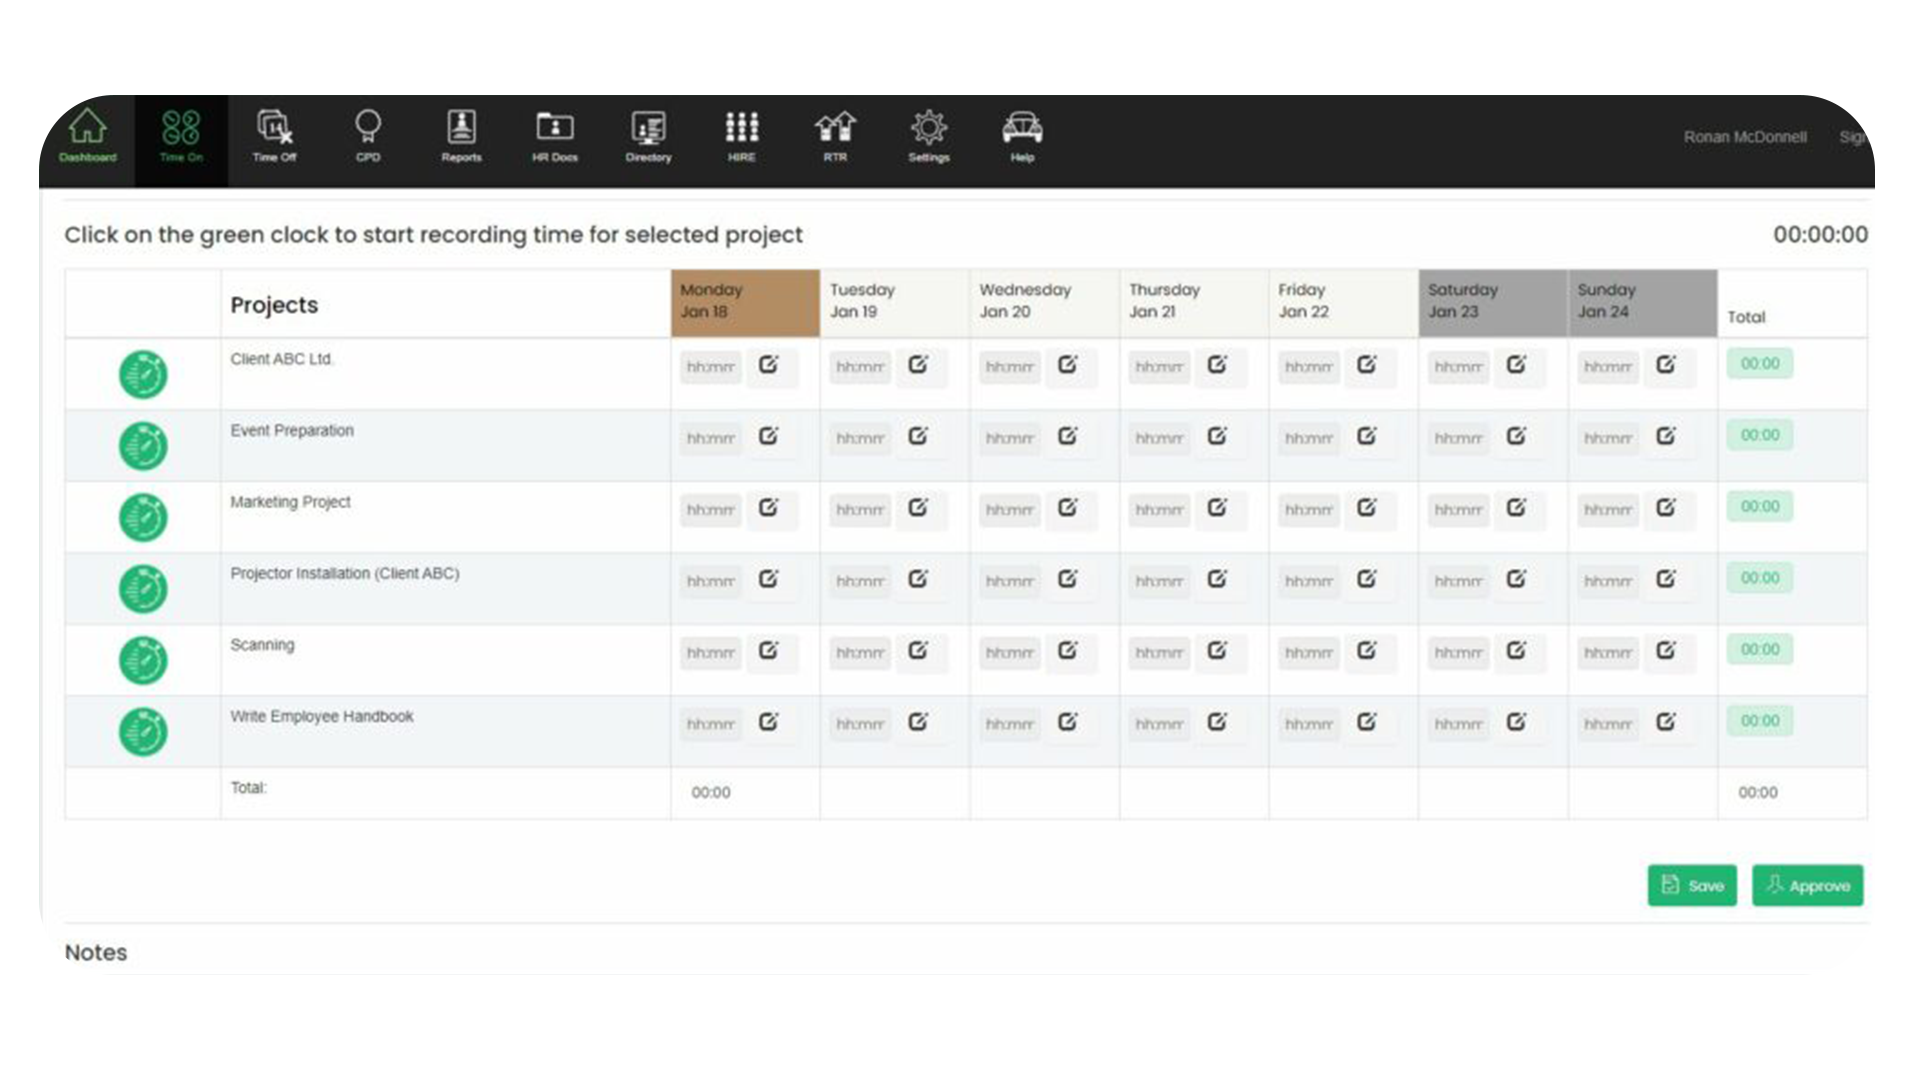Save the timesheet
1920x1080 pixels.
(1692, 885)
